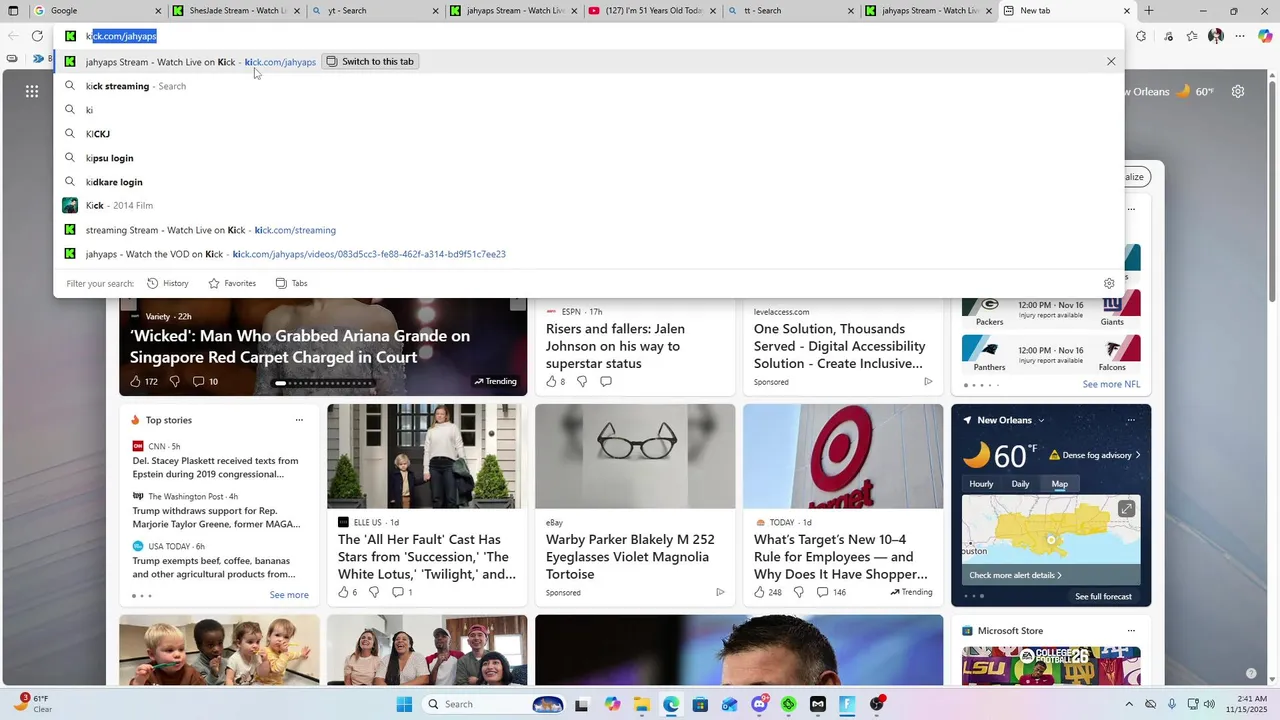This screenshot has height=720, width=1280.
Task: Open the Packers vs Giants game row
Action: 1051,309
